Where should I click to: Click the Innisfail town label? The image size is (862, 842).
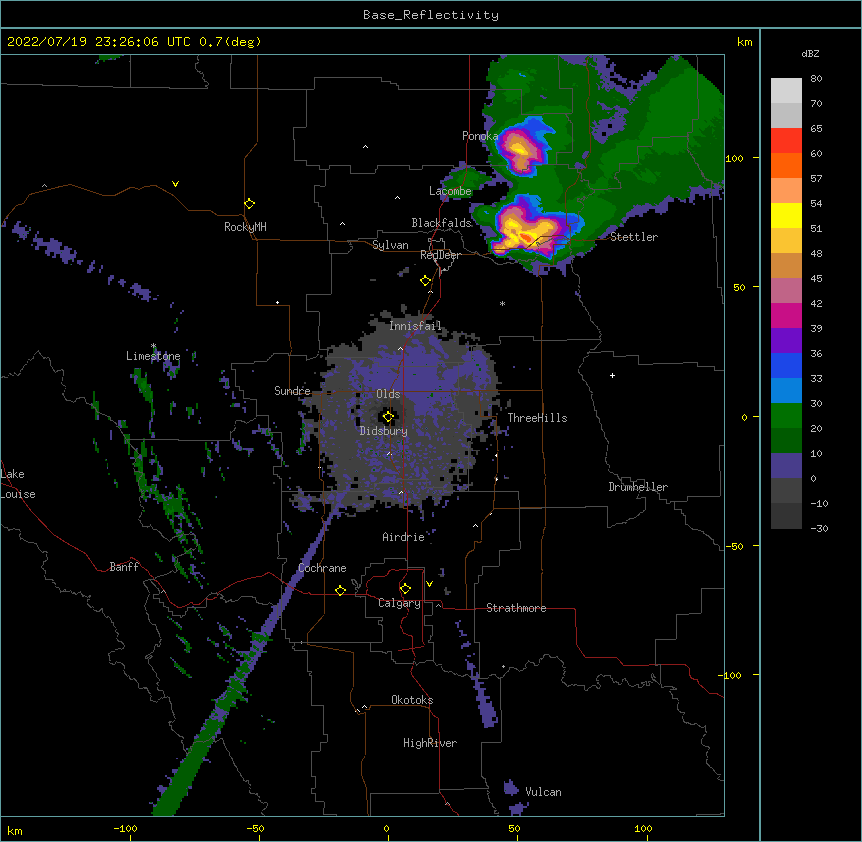tap(415, 326)
